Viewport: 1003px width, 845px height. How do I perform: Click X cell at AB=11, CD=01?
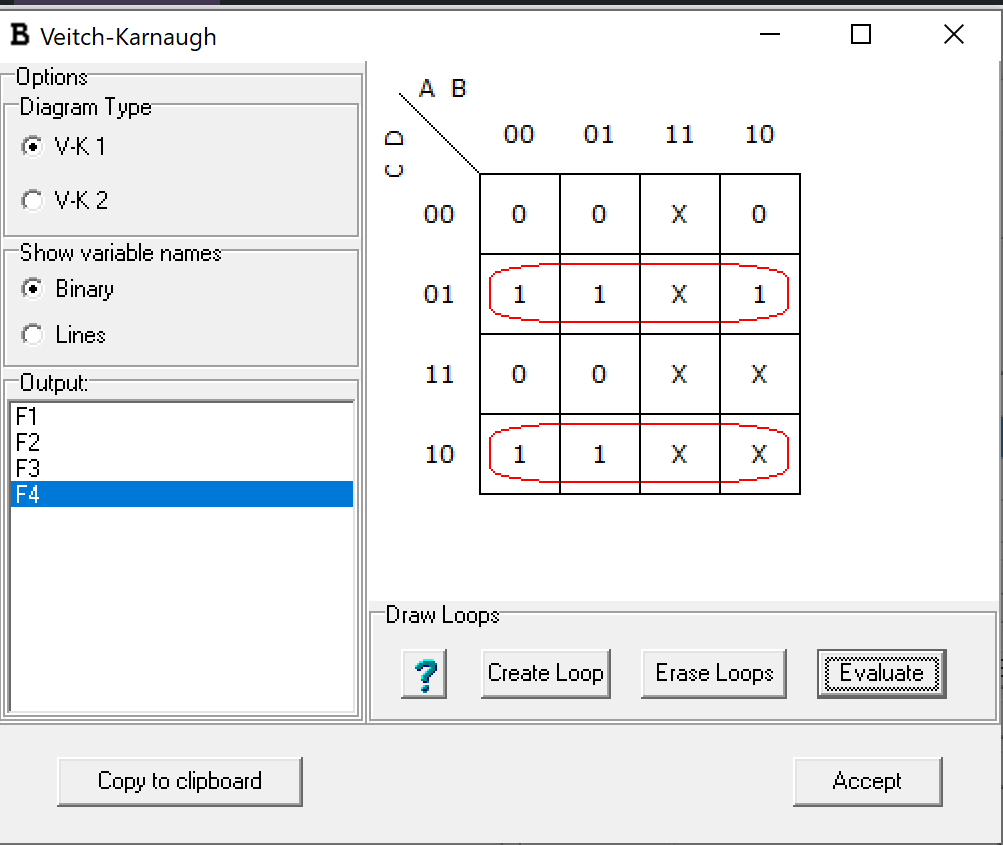click(679, 294)
